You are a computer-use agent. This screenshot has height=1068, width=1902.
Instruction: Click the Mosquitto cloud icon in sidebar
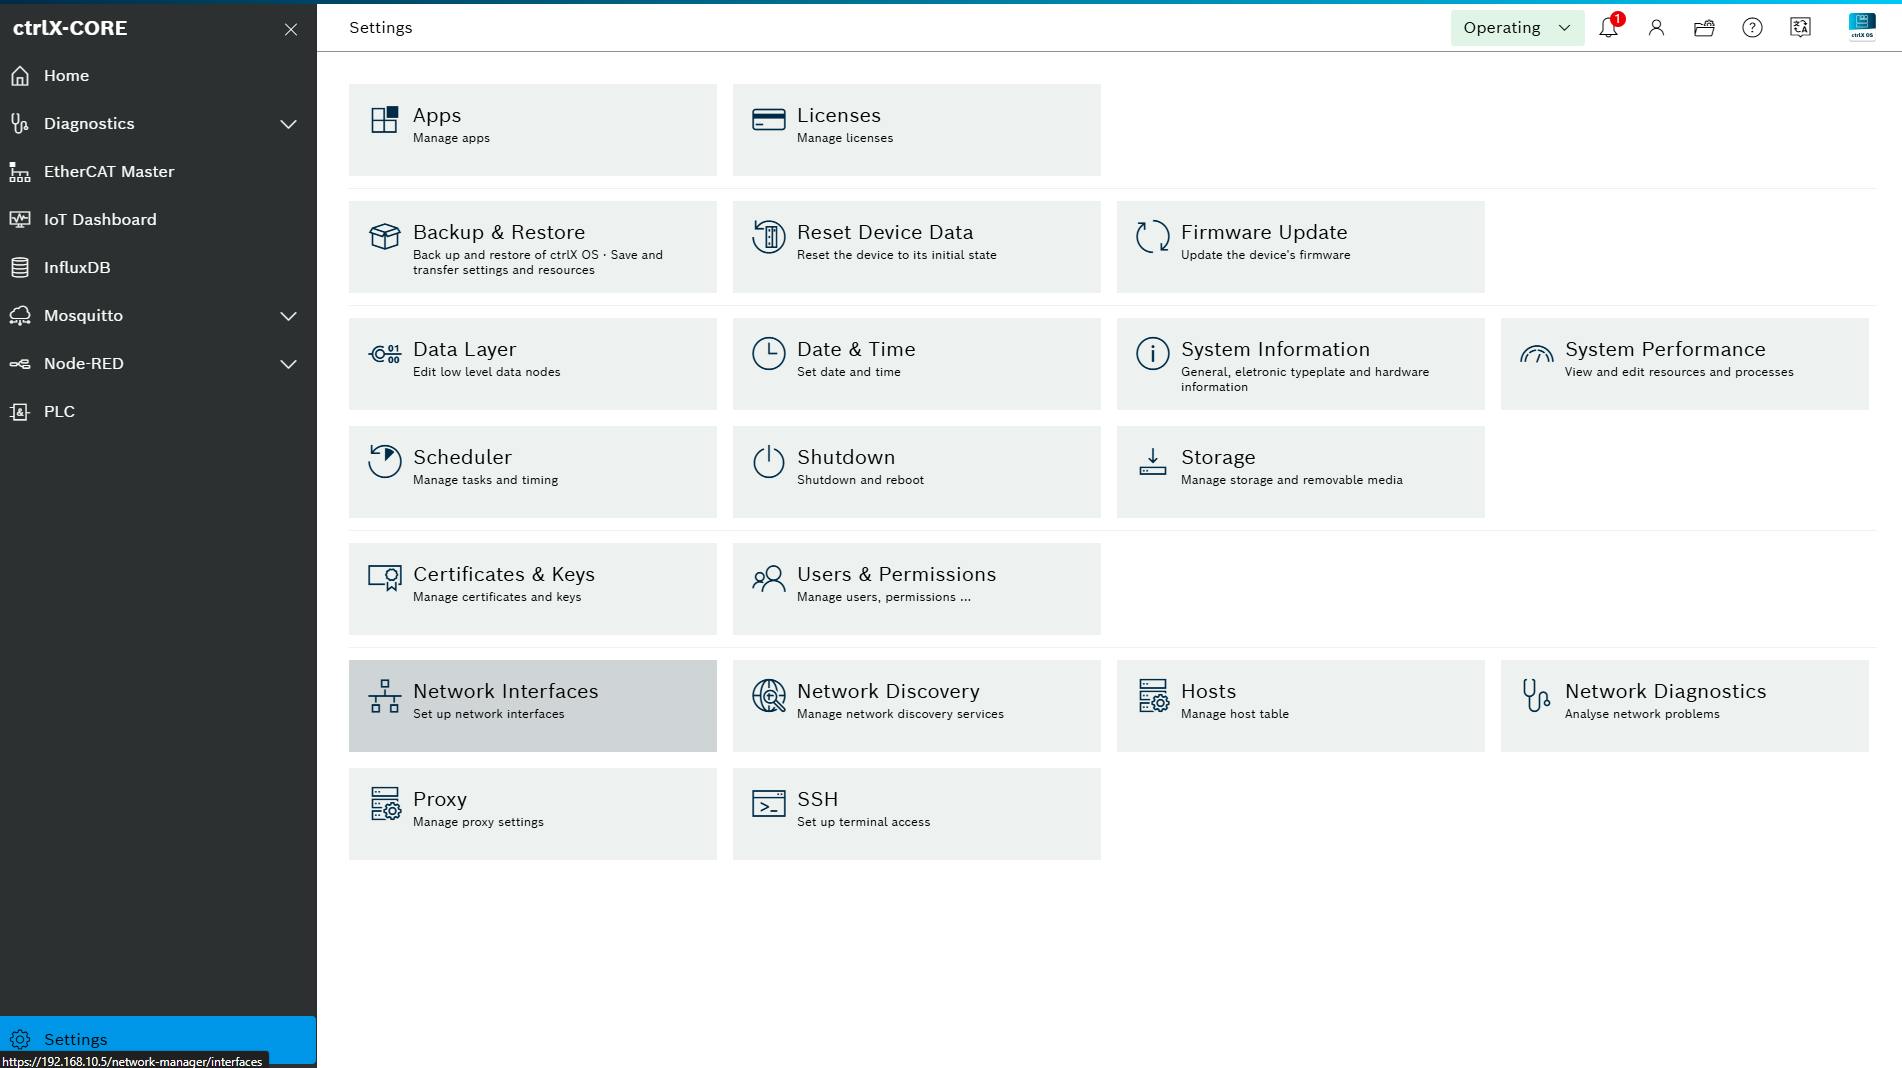coord(20,316)
